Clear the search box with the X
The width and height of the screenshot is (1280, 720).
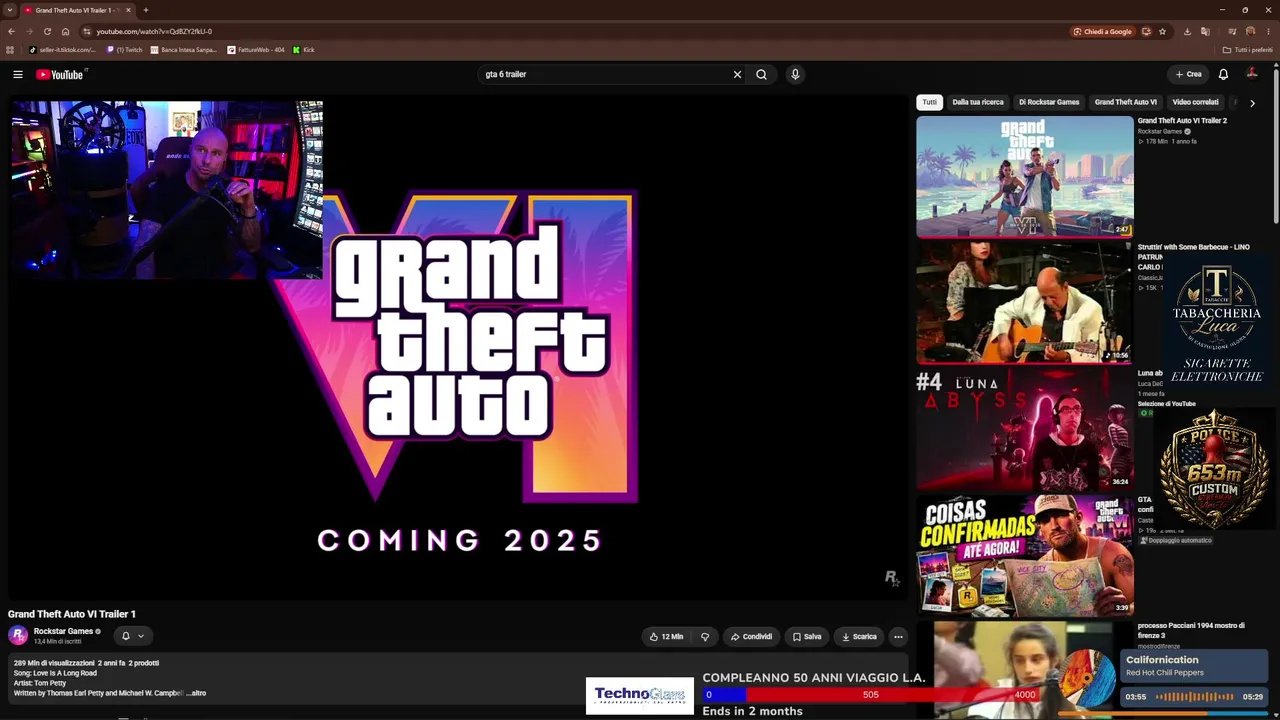coord(737,74)
